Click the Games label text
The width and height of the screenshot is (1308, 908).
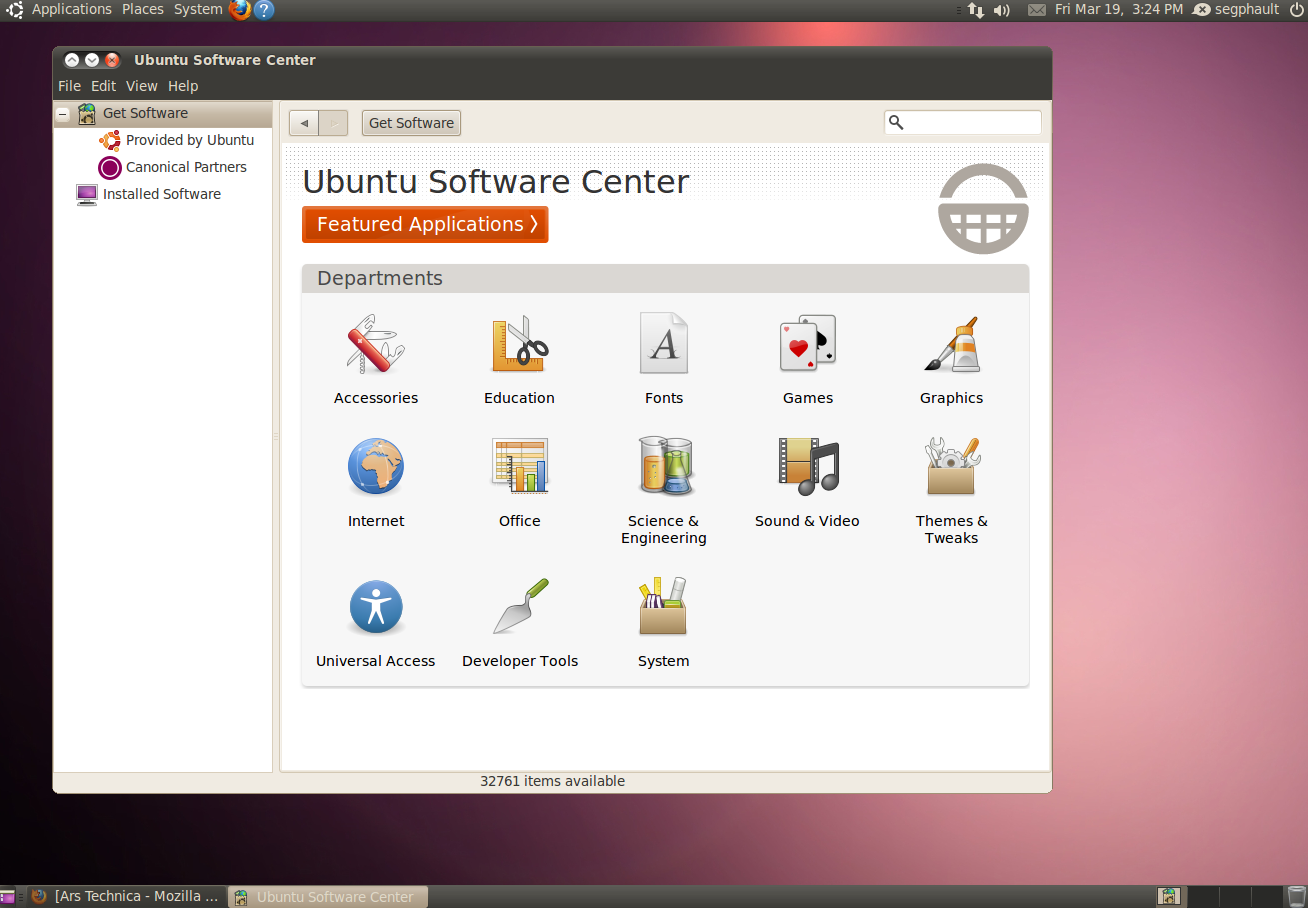pos(808,398)
